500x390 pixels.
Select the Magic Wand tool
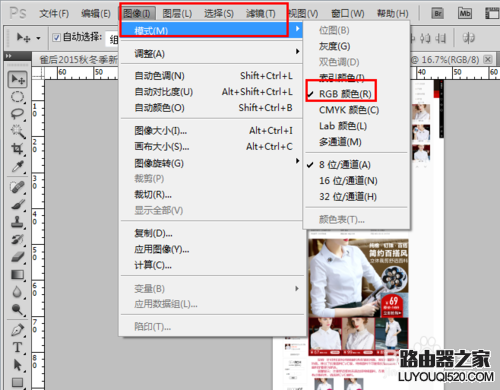[17, 131]
